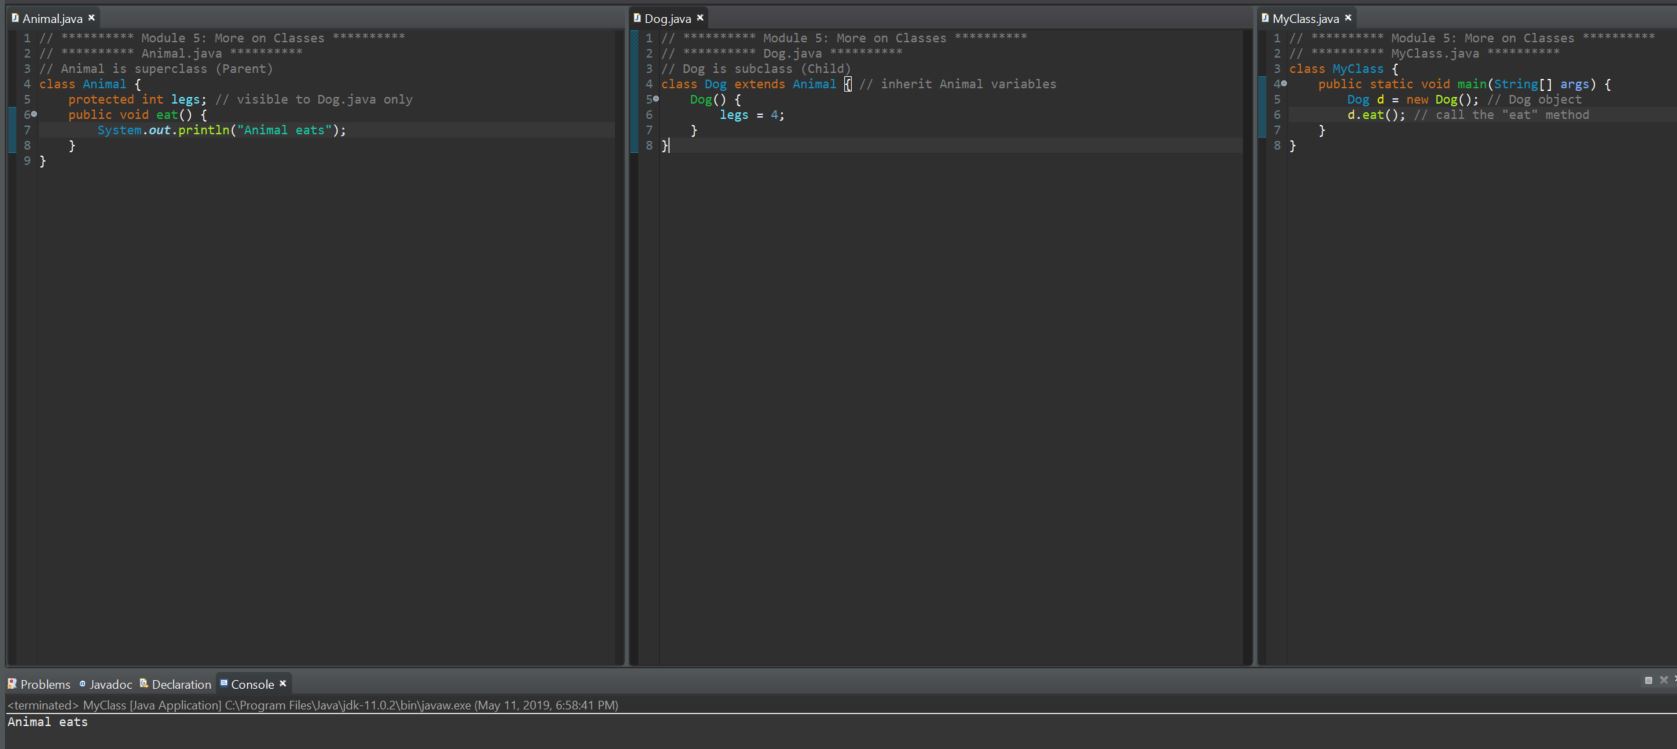Open the Problems view tab
Viewport: 1677px width, 749px height.
point(39,684)
